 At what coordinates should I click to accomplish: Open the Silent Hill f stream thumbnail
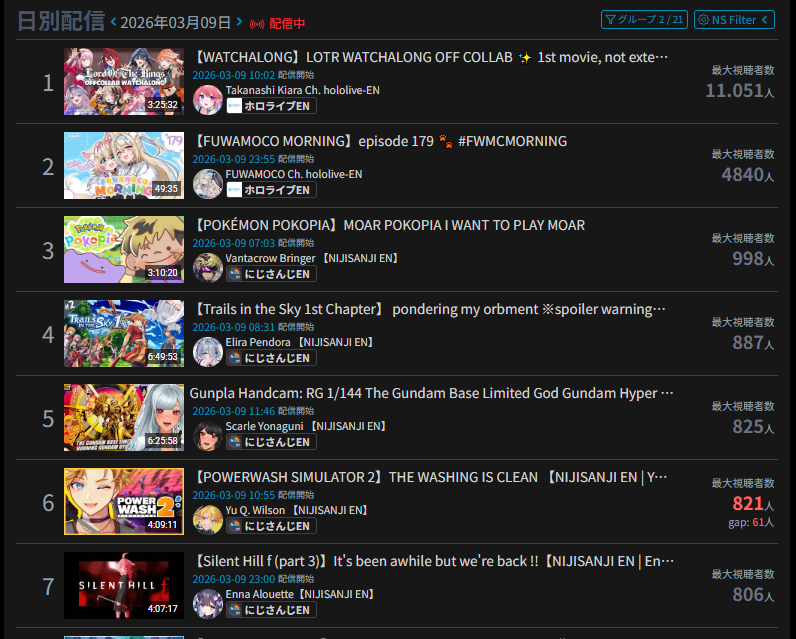pyautogui.click(x=124, y=585)
